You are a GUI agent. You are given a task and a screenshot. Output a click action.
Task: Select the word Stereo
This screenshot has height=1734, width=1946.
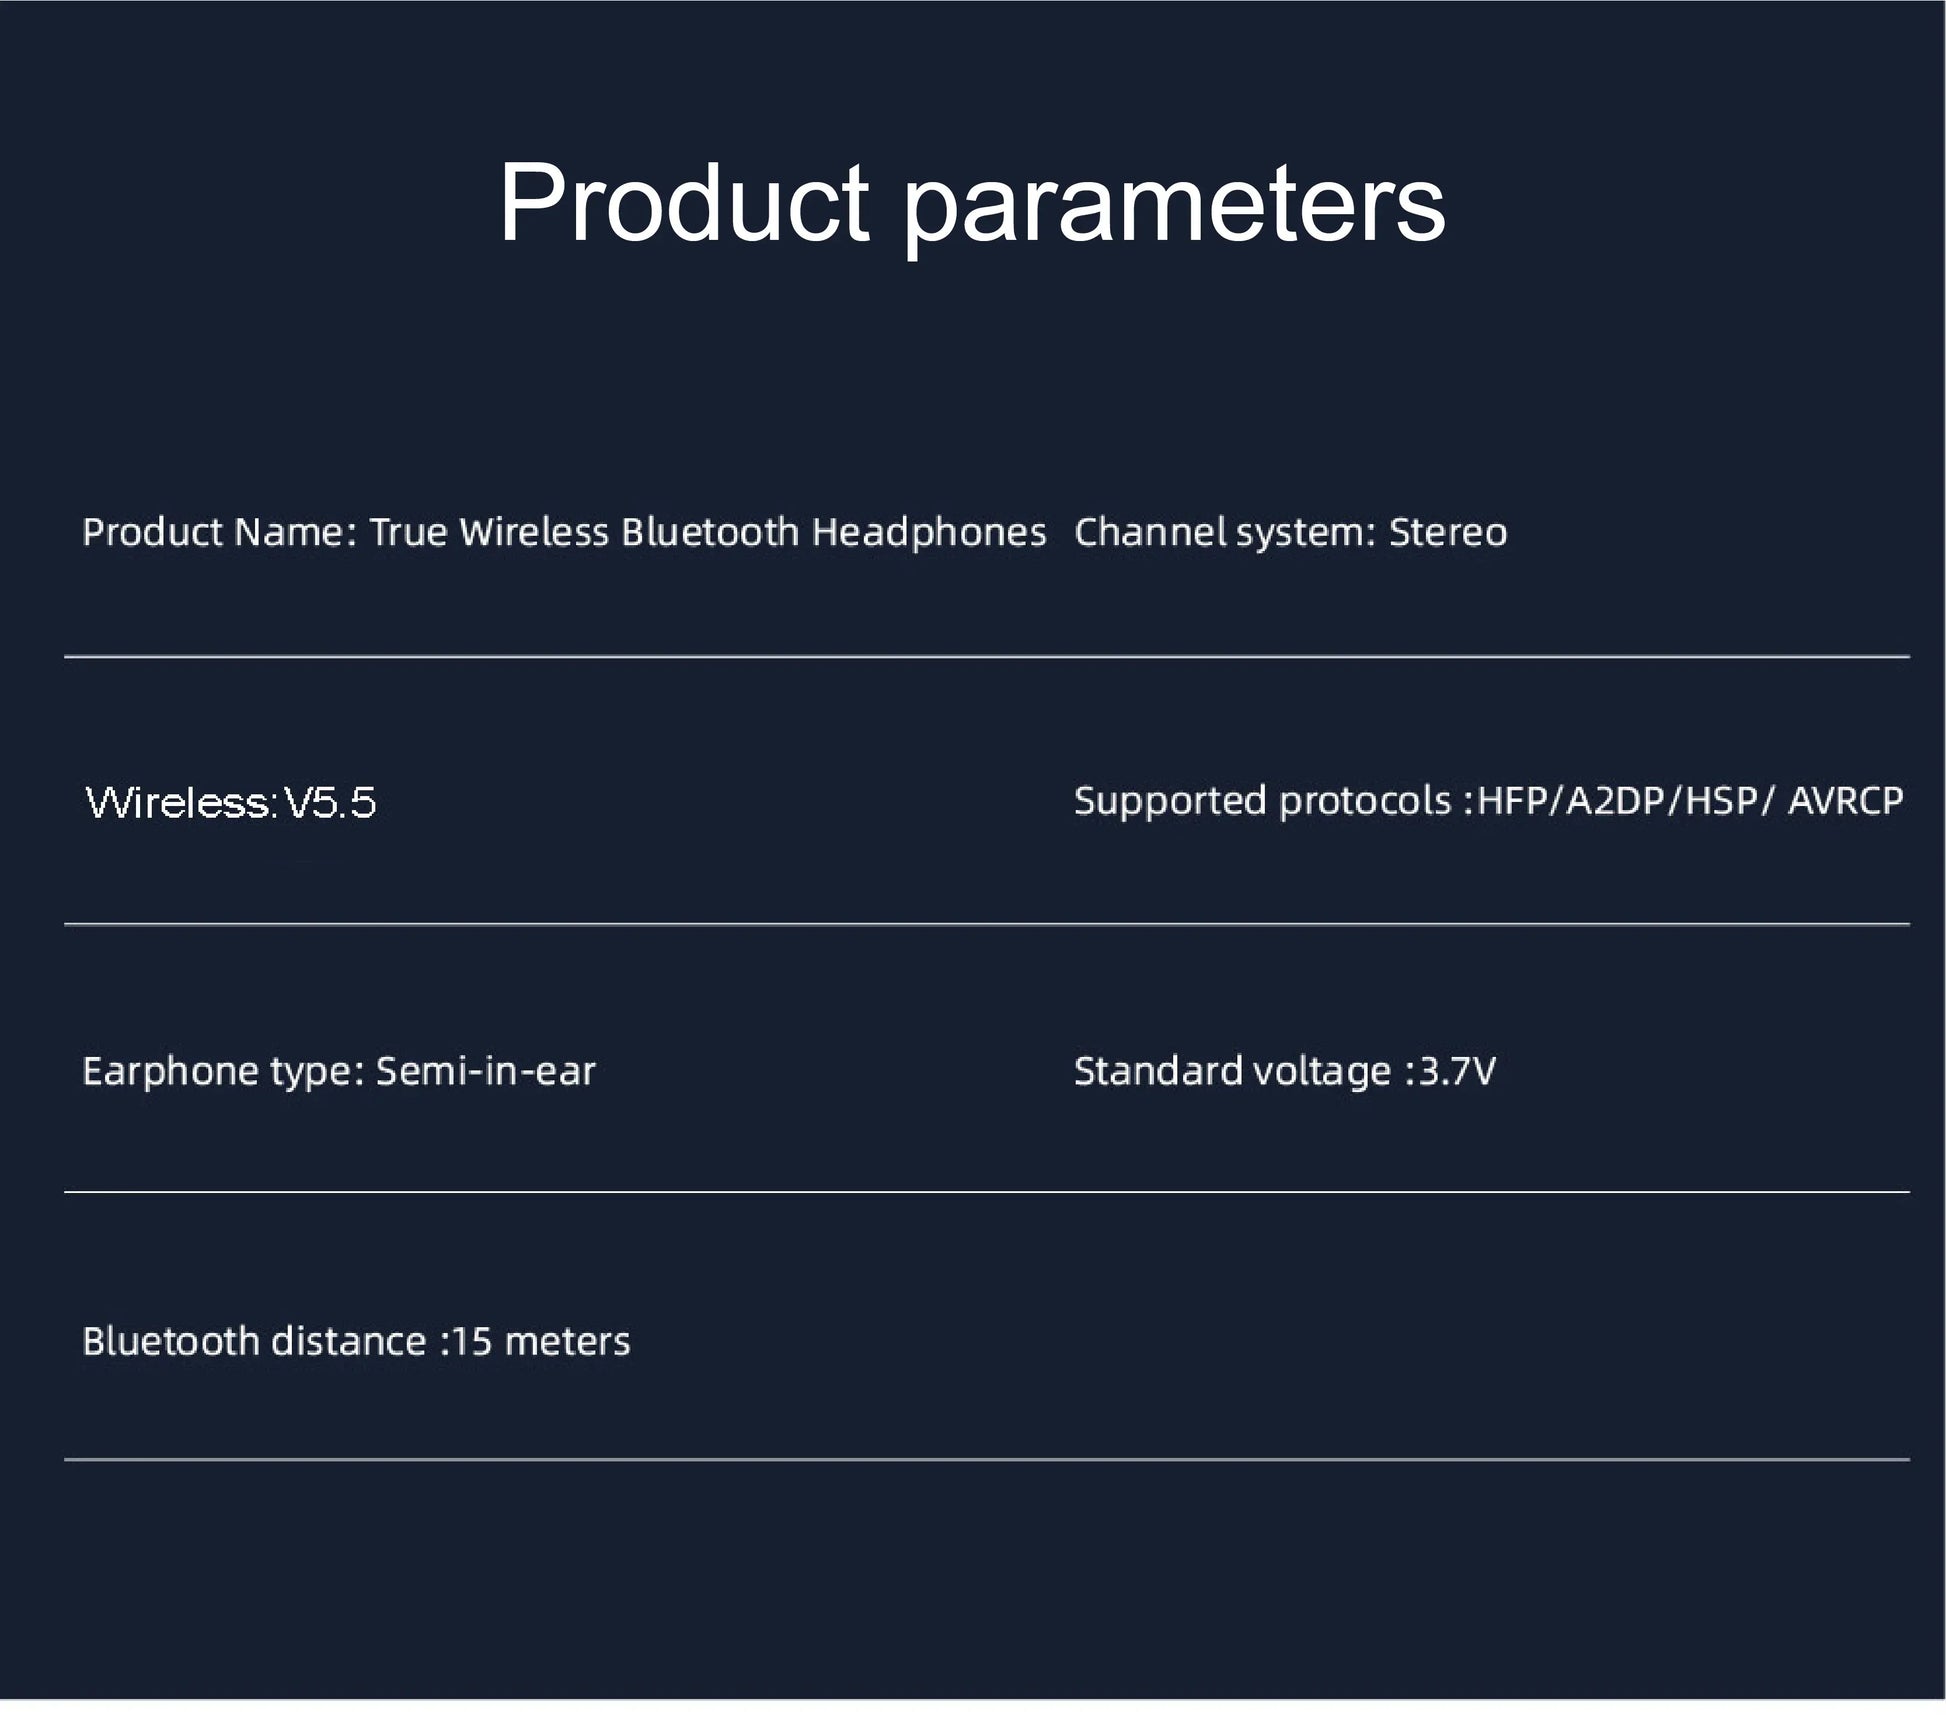pyautogui.click(x=1448, y=532)
